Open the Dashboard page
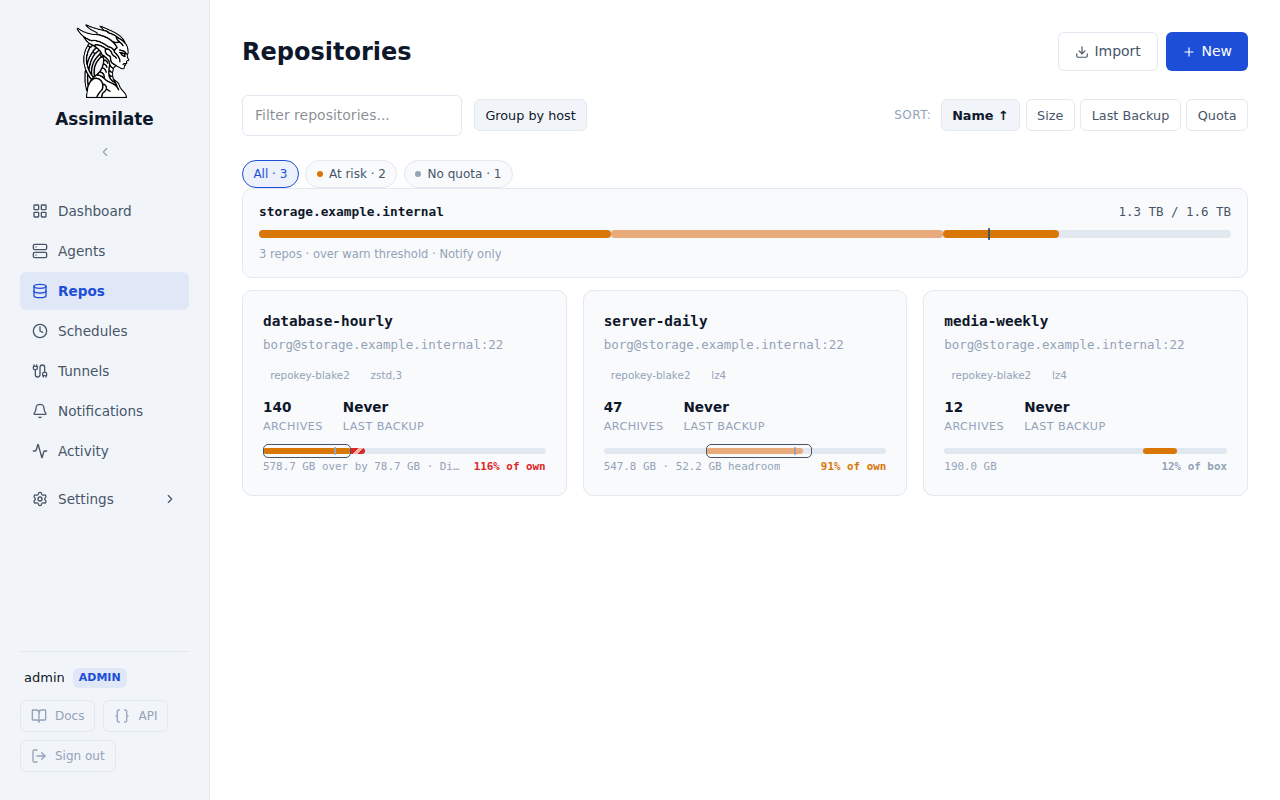Screen dimensions: 1280x800 (x=104, y=211)
